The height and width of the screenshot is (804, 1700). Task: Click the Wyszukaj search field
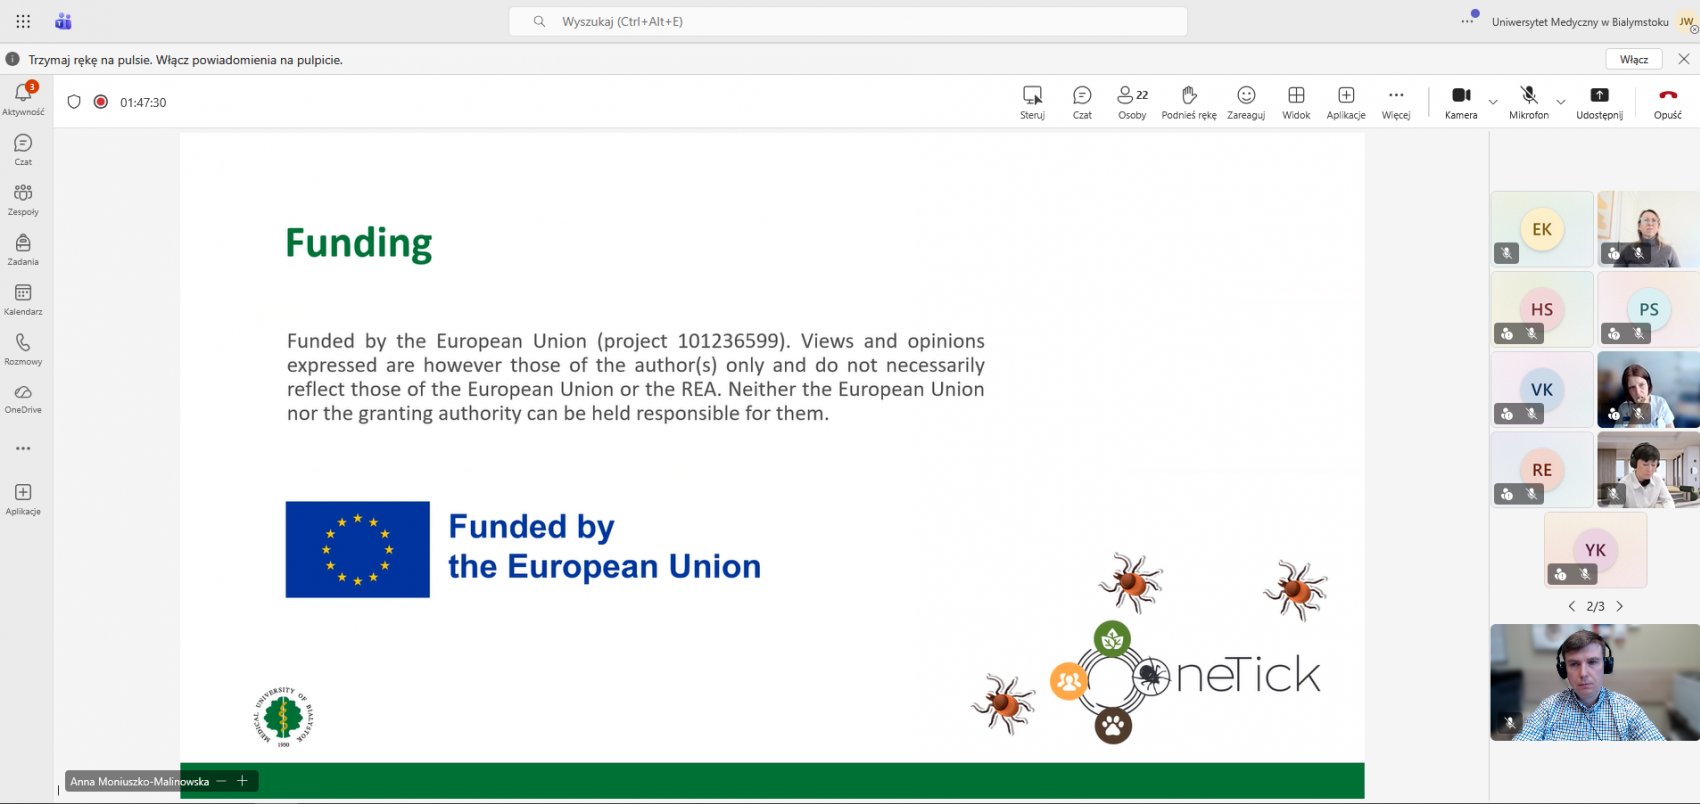click(848, 21)
